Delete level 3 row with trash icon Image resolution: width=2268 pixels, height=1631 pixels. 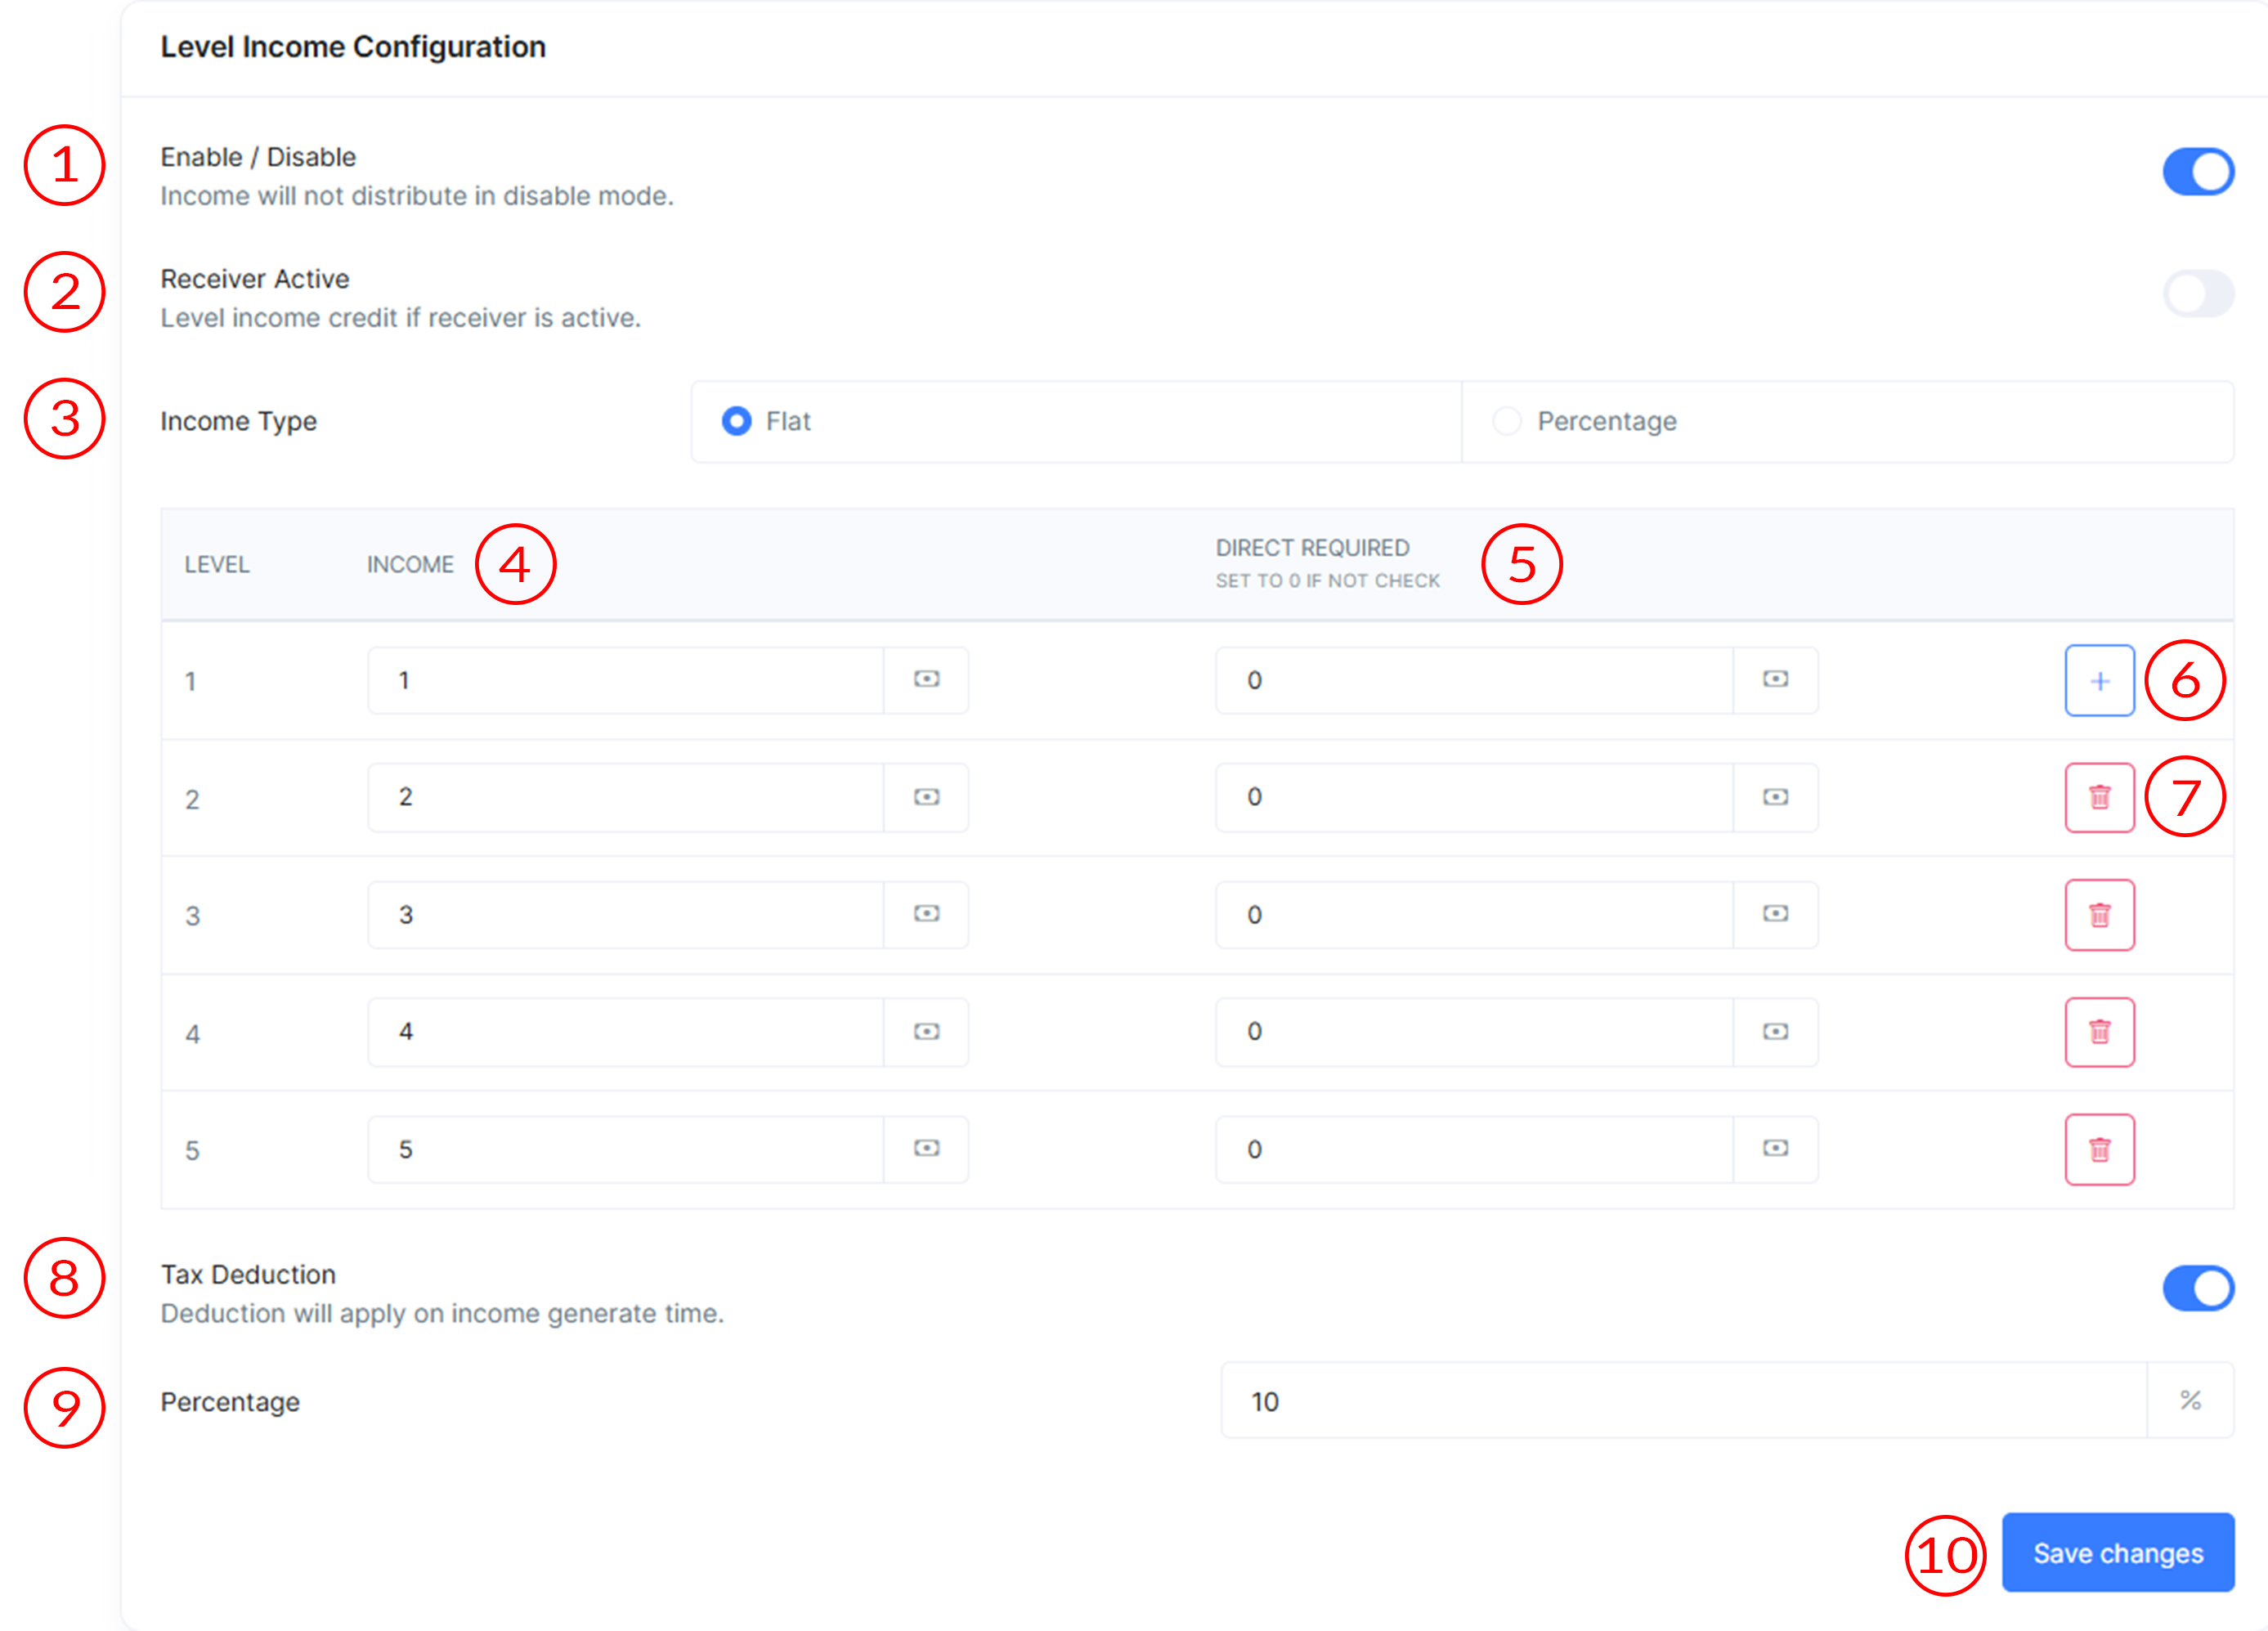coord(2099,915)
